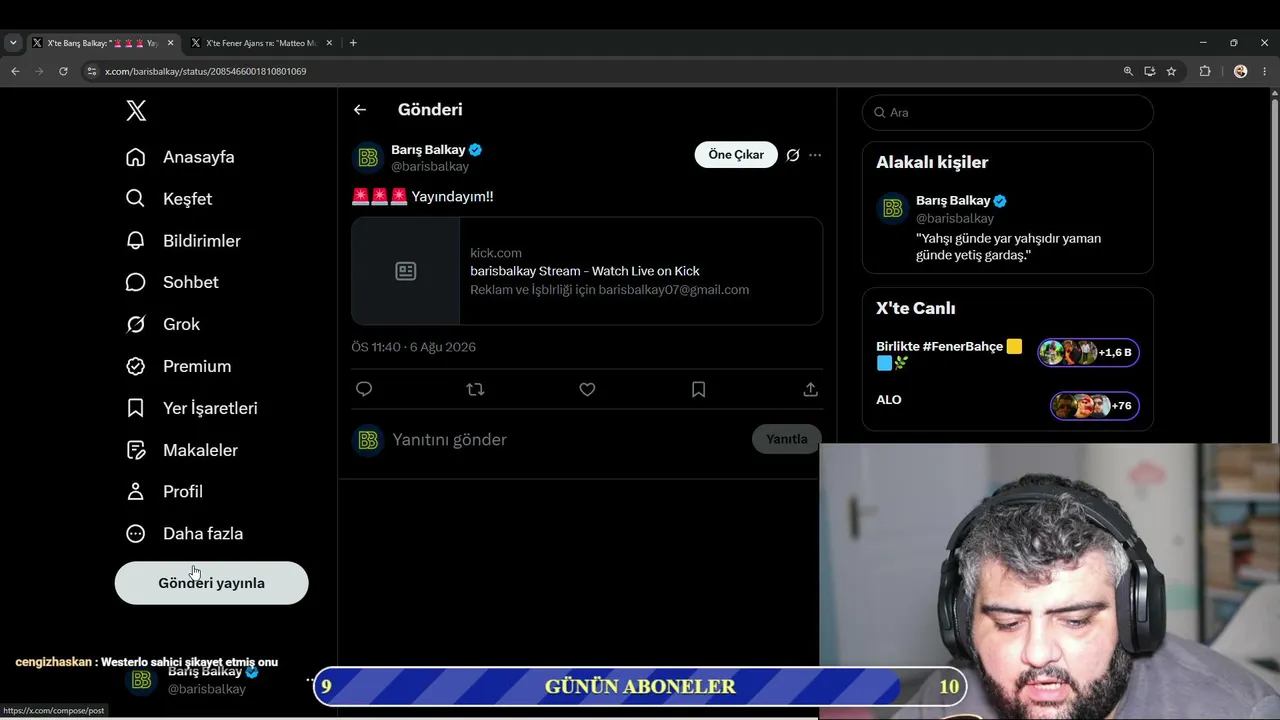Image resolution: width=1280 pixels, height=720 pixels.
Task: Repost the post via retweet icon
Action: [475, 389]
